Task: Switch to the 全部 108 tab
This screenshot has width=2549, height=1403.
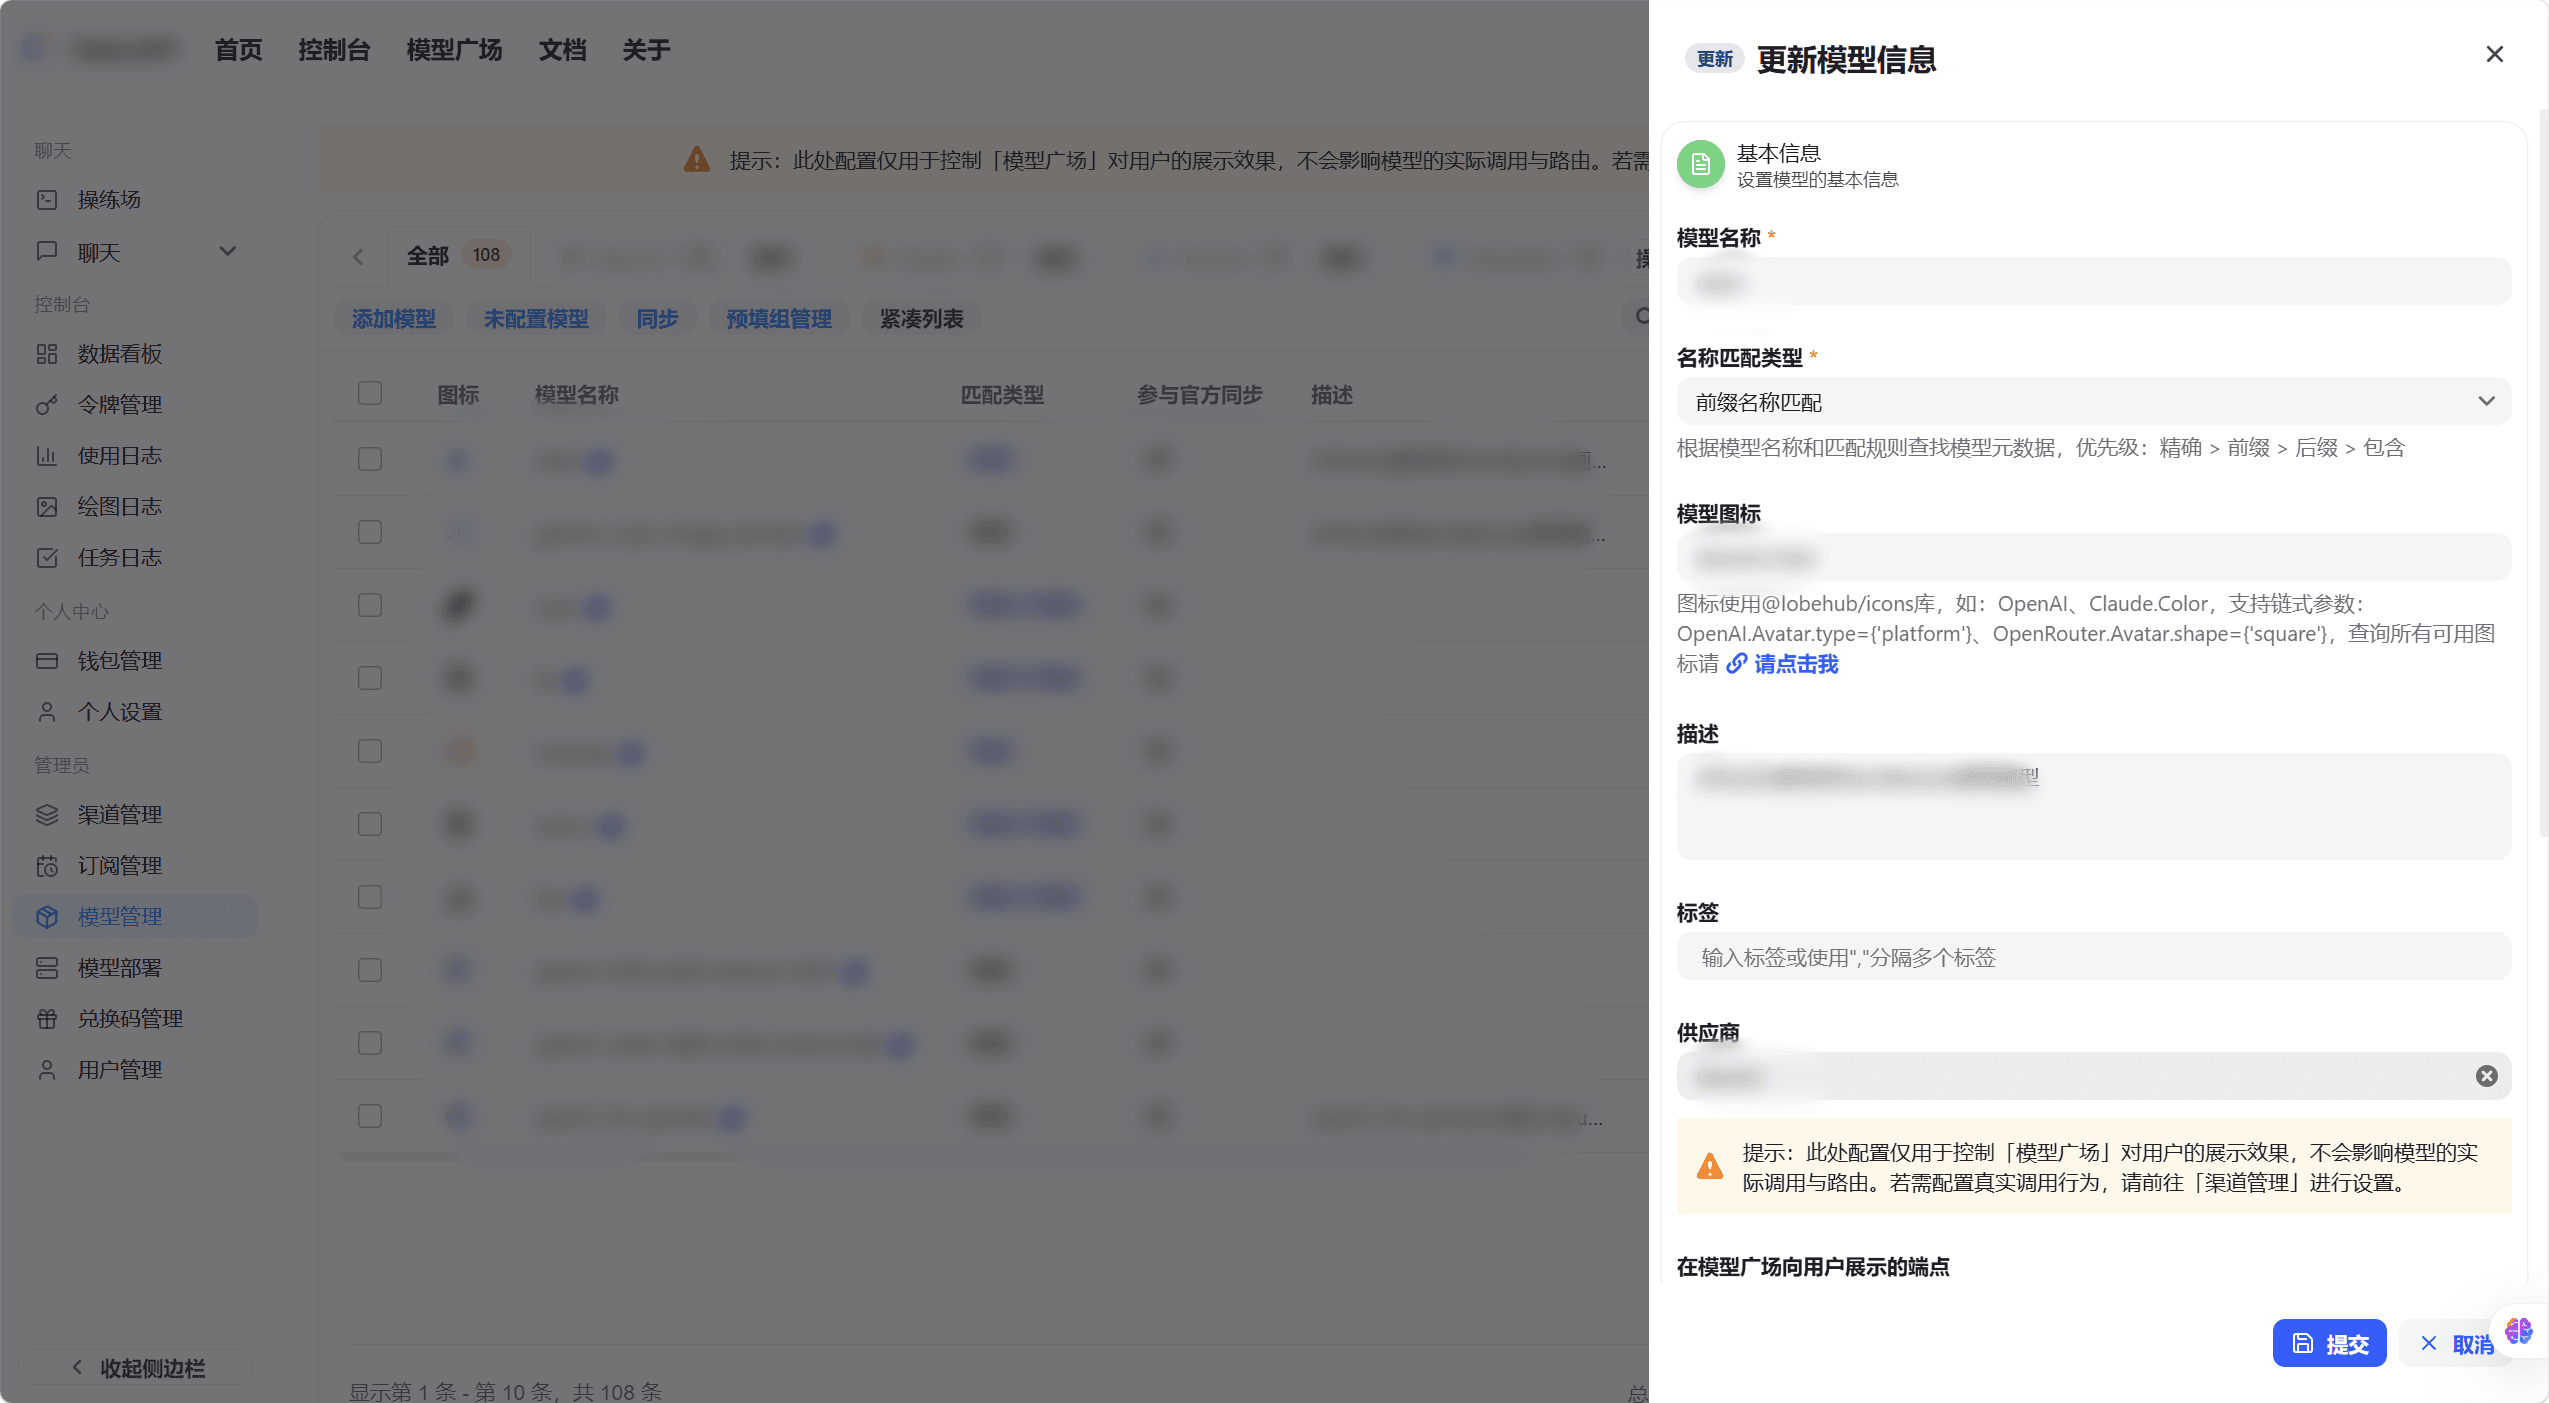Action: (456, 255)
